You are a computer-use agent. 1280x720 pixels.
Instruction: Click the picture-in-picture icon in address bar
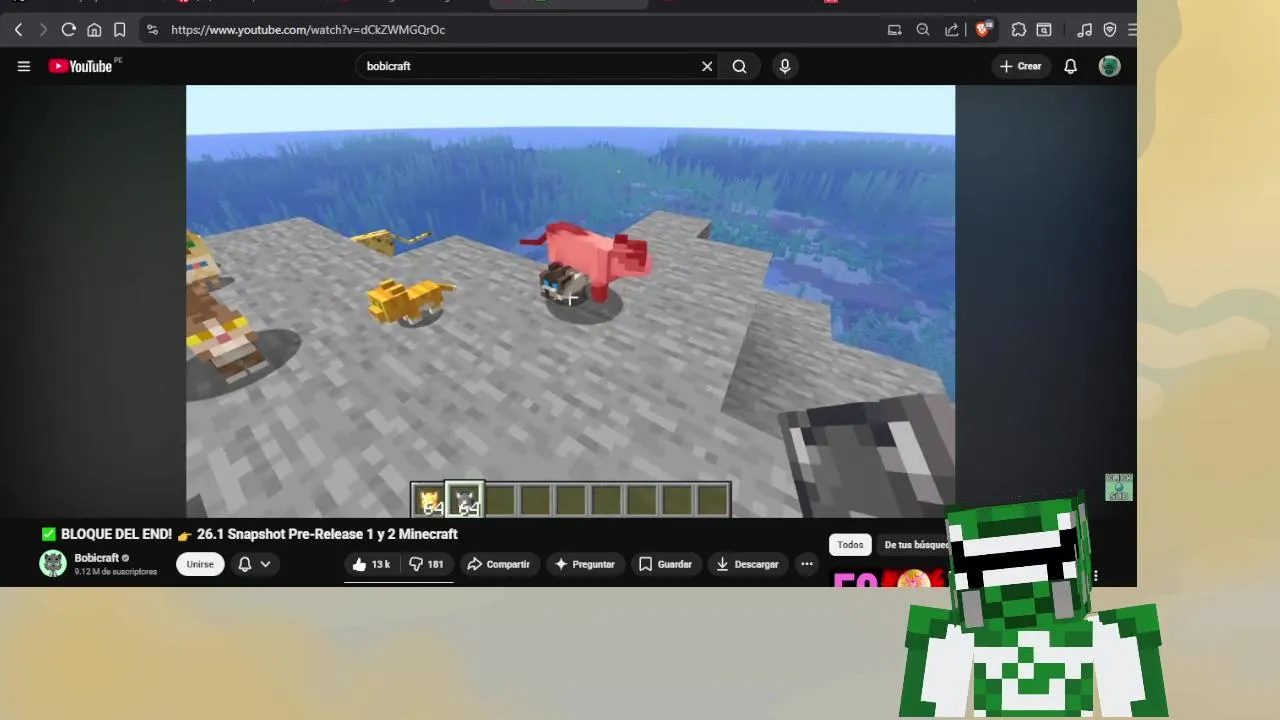(894, 30)
